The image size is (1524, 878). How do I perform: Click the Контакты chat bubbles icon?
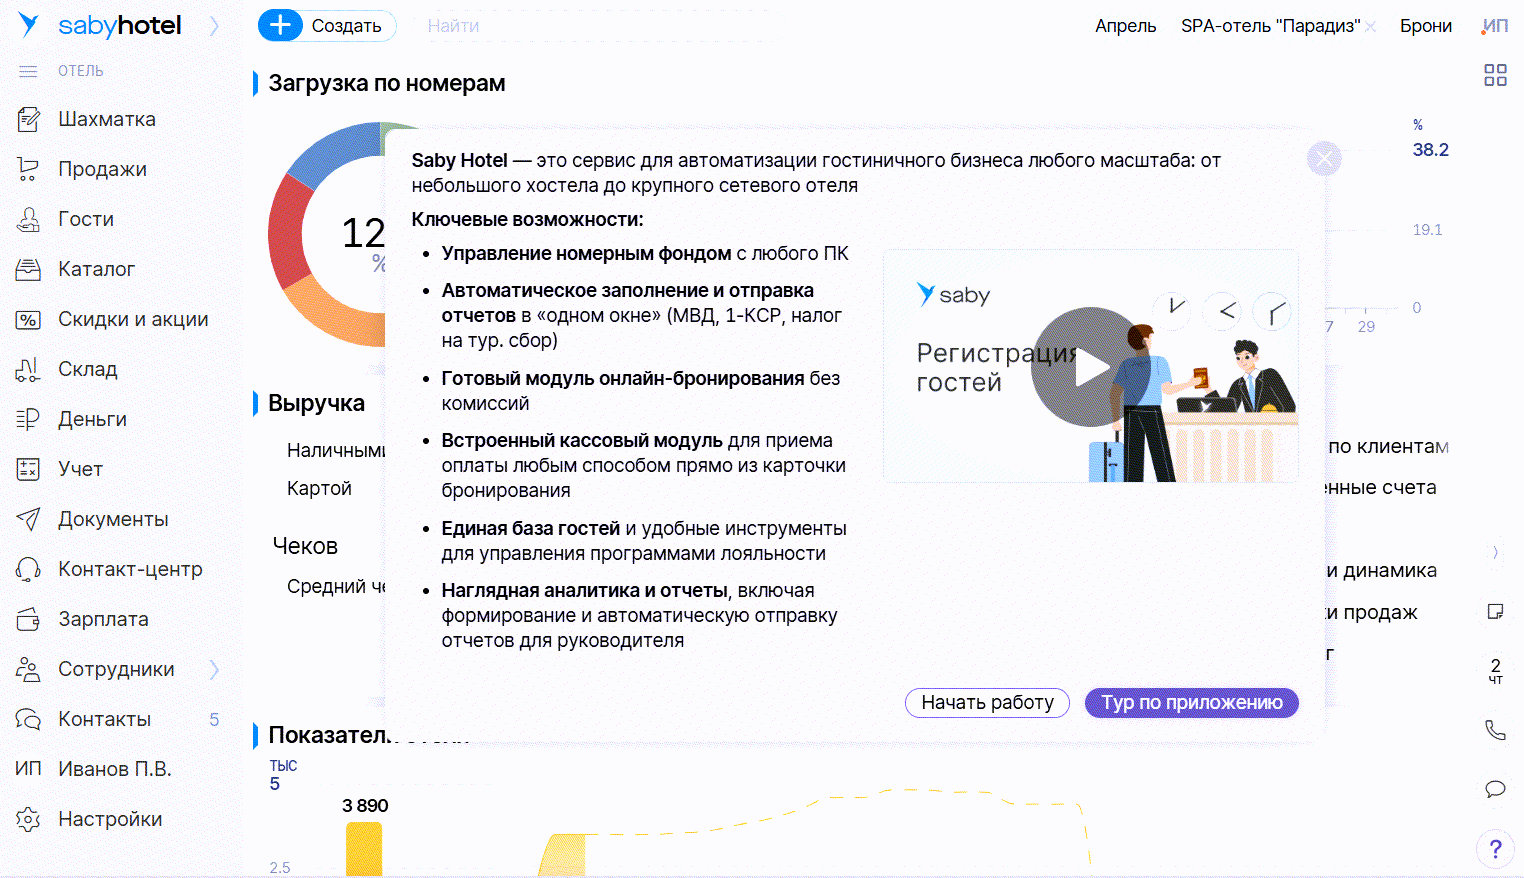pyautogui.click(x=28, y=719)
